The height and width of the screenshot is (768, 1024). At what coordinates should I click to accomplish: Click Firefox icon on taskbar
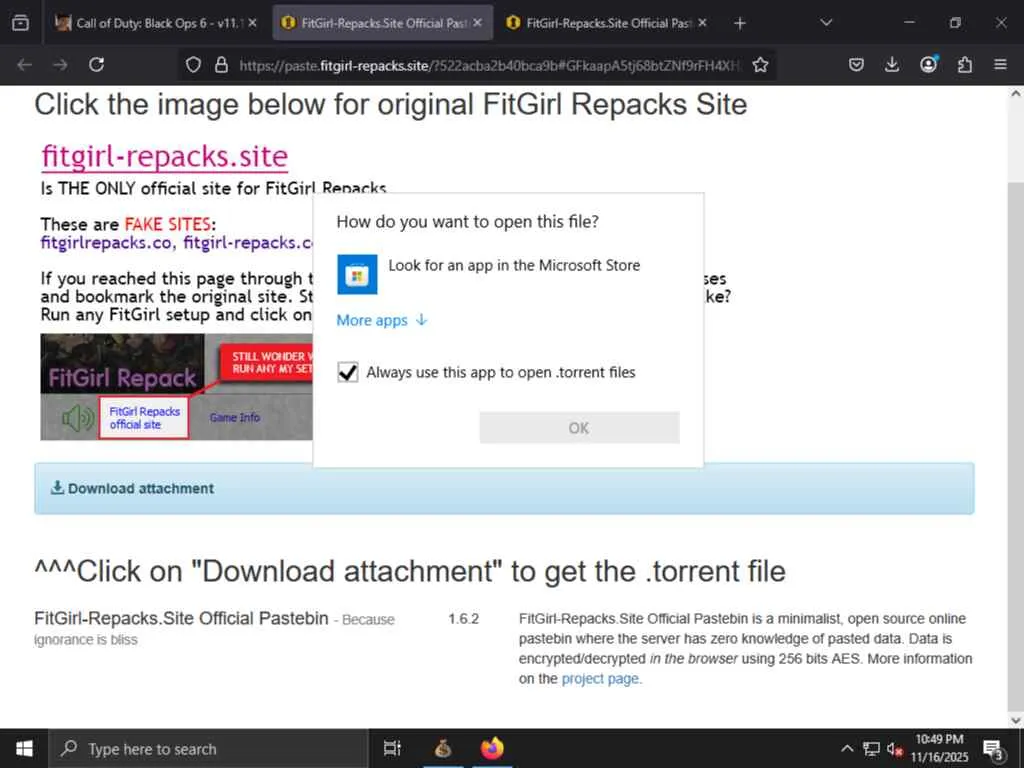click(x=492, y=748)
